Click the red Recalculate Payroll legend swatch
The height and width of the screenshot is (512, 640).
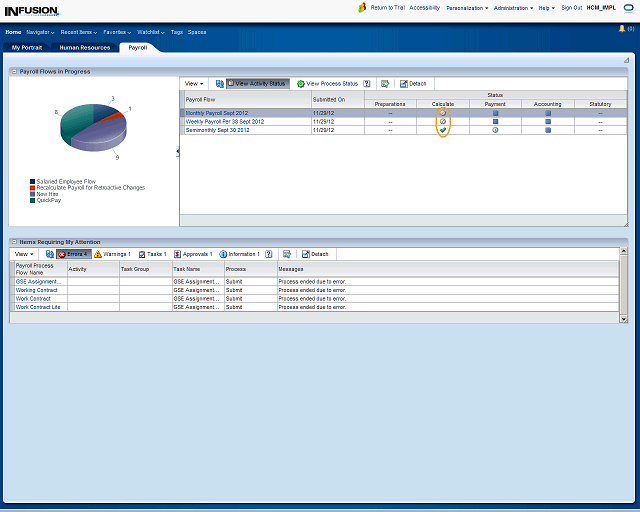(x=33, y=187)
